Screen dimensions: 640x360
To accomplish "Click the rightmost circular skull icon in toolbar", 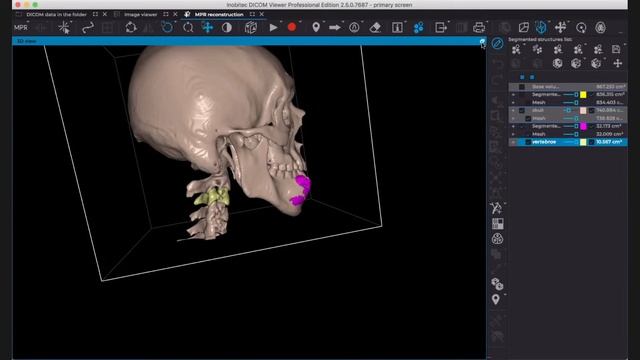I will (600, 28).
